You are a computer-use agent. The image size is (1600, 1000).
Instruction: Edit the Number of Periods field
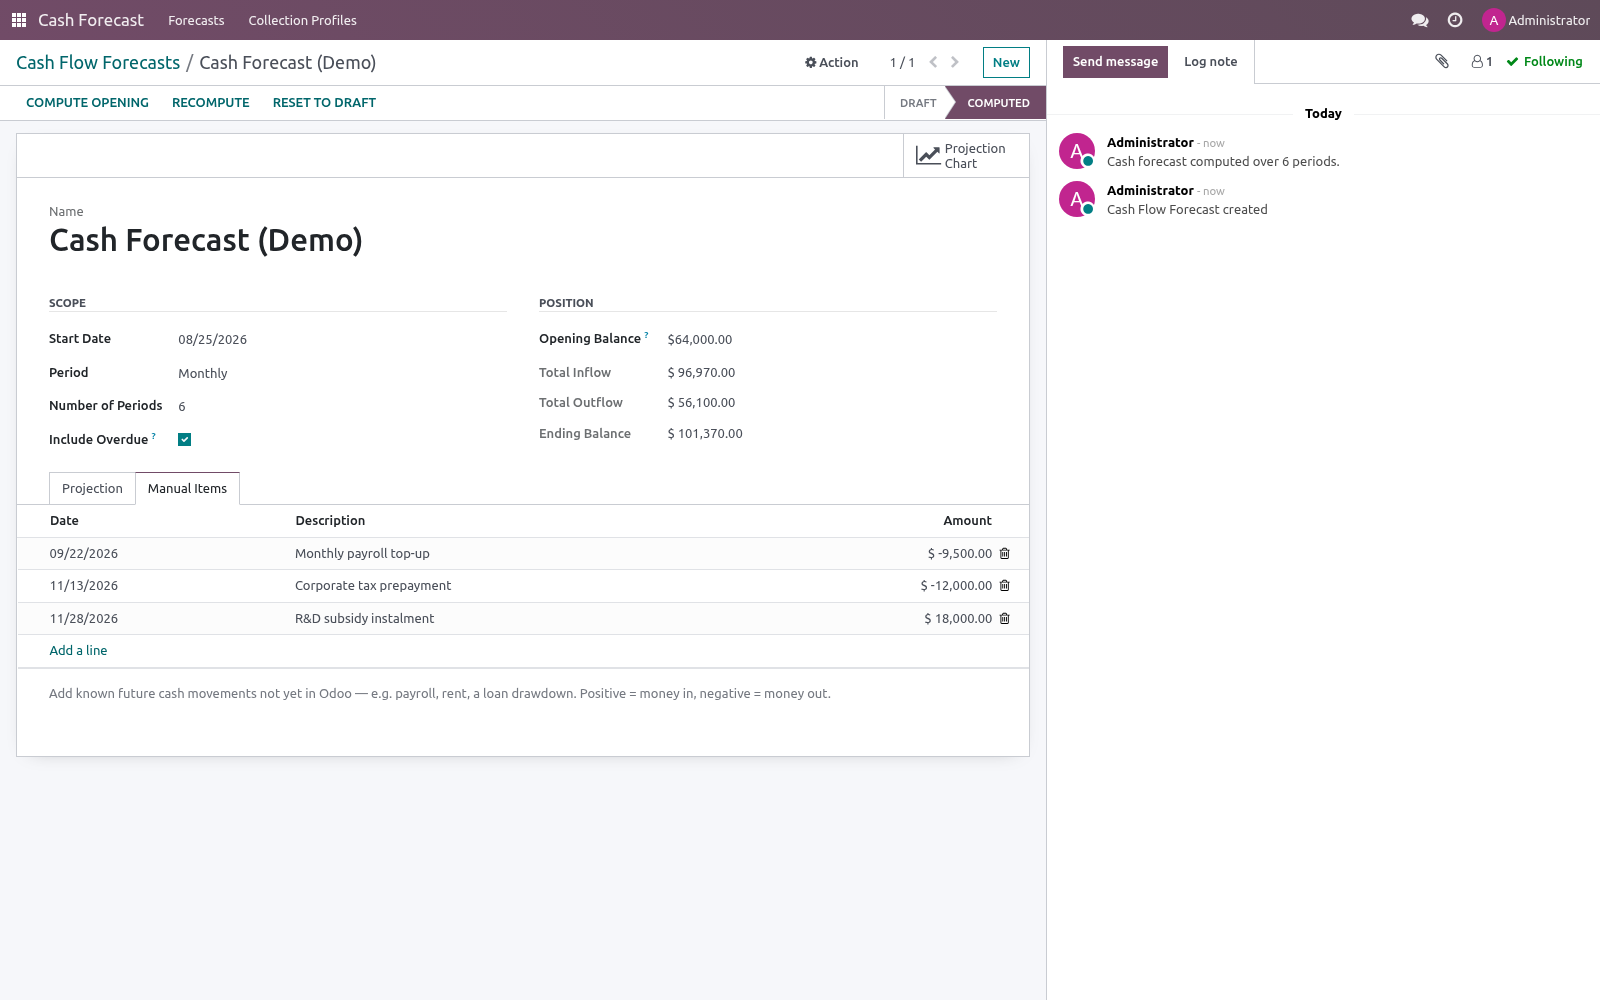342,406
